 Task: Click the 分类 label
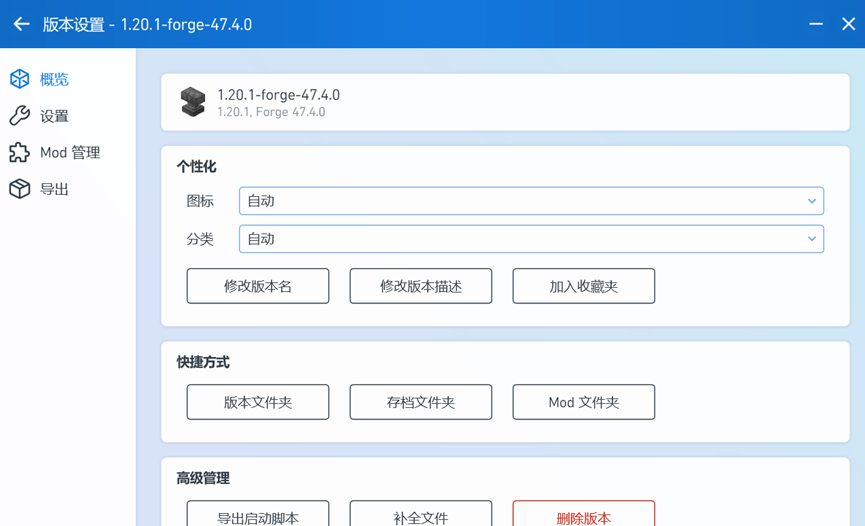[x=200, y=239]
